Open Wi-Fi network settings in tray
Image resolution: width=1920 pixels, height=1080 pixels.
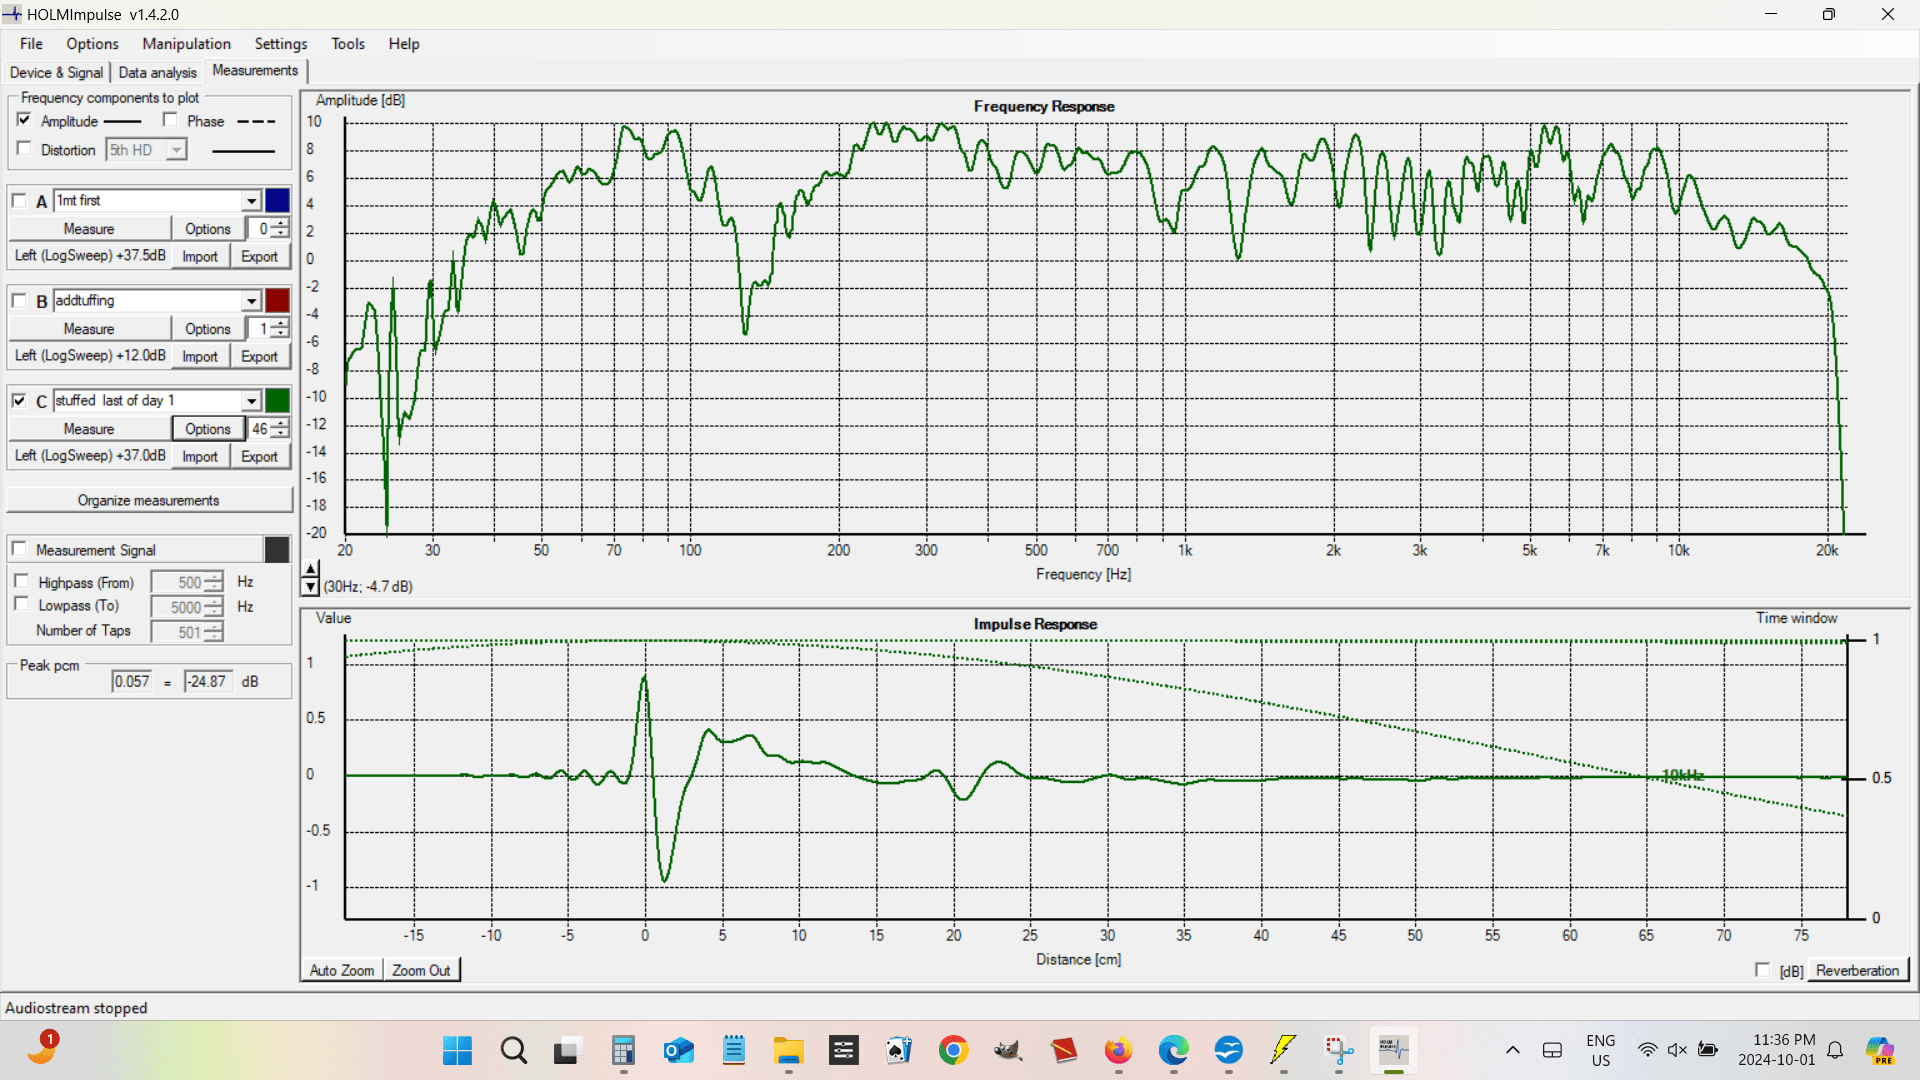[1647, 1050]
